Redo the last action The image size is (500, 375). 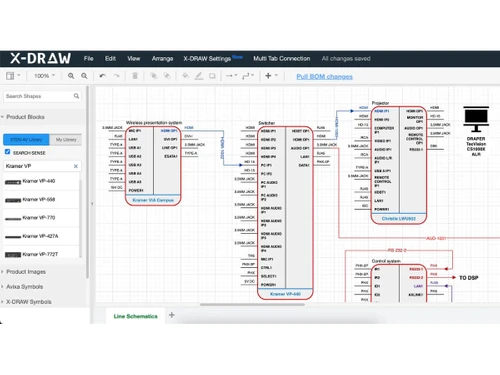click(x=116, y=76)
